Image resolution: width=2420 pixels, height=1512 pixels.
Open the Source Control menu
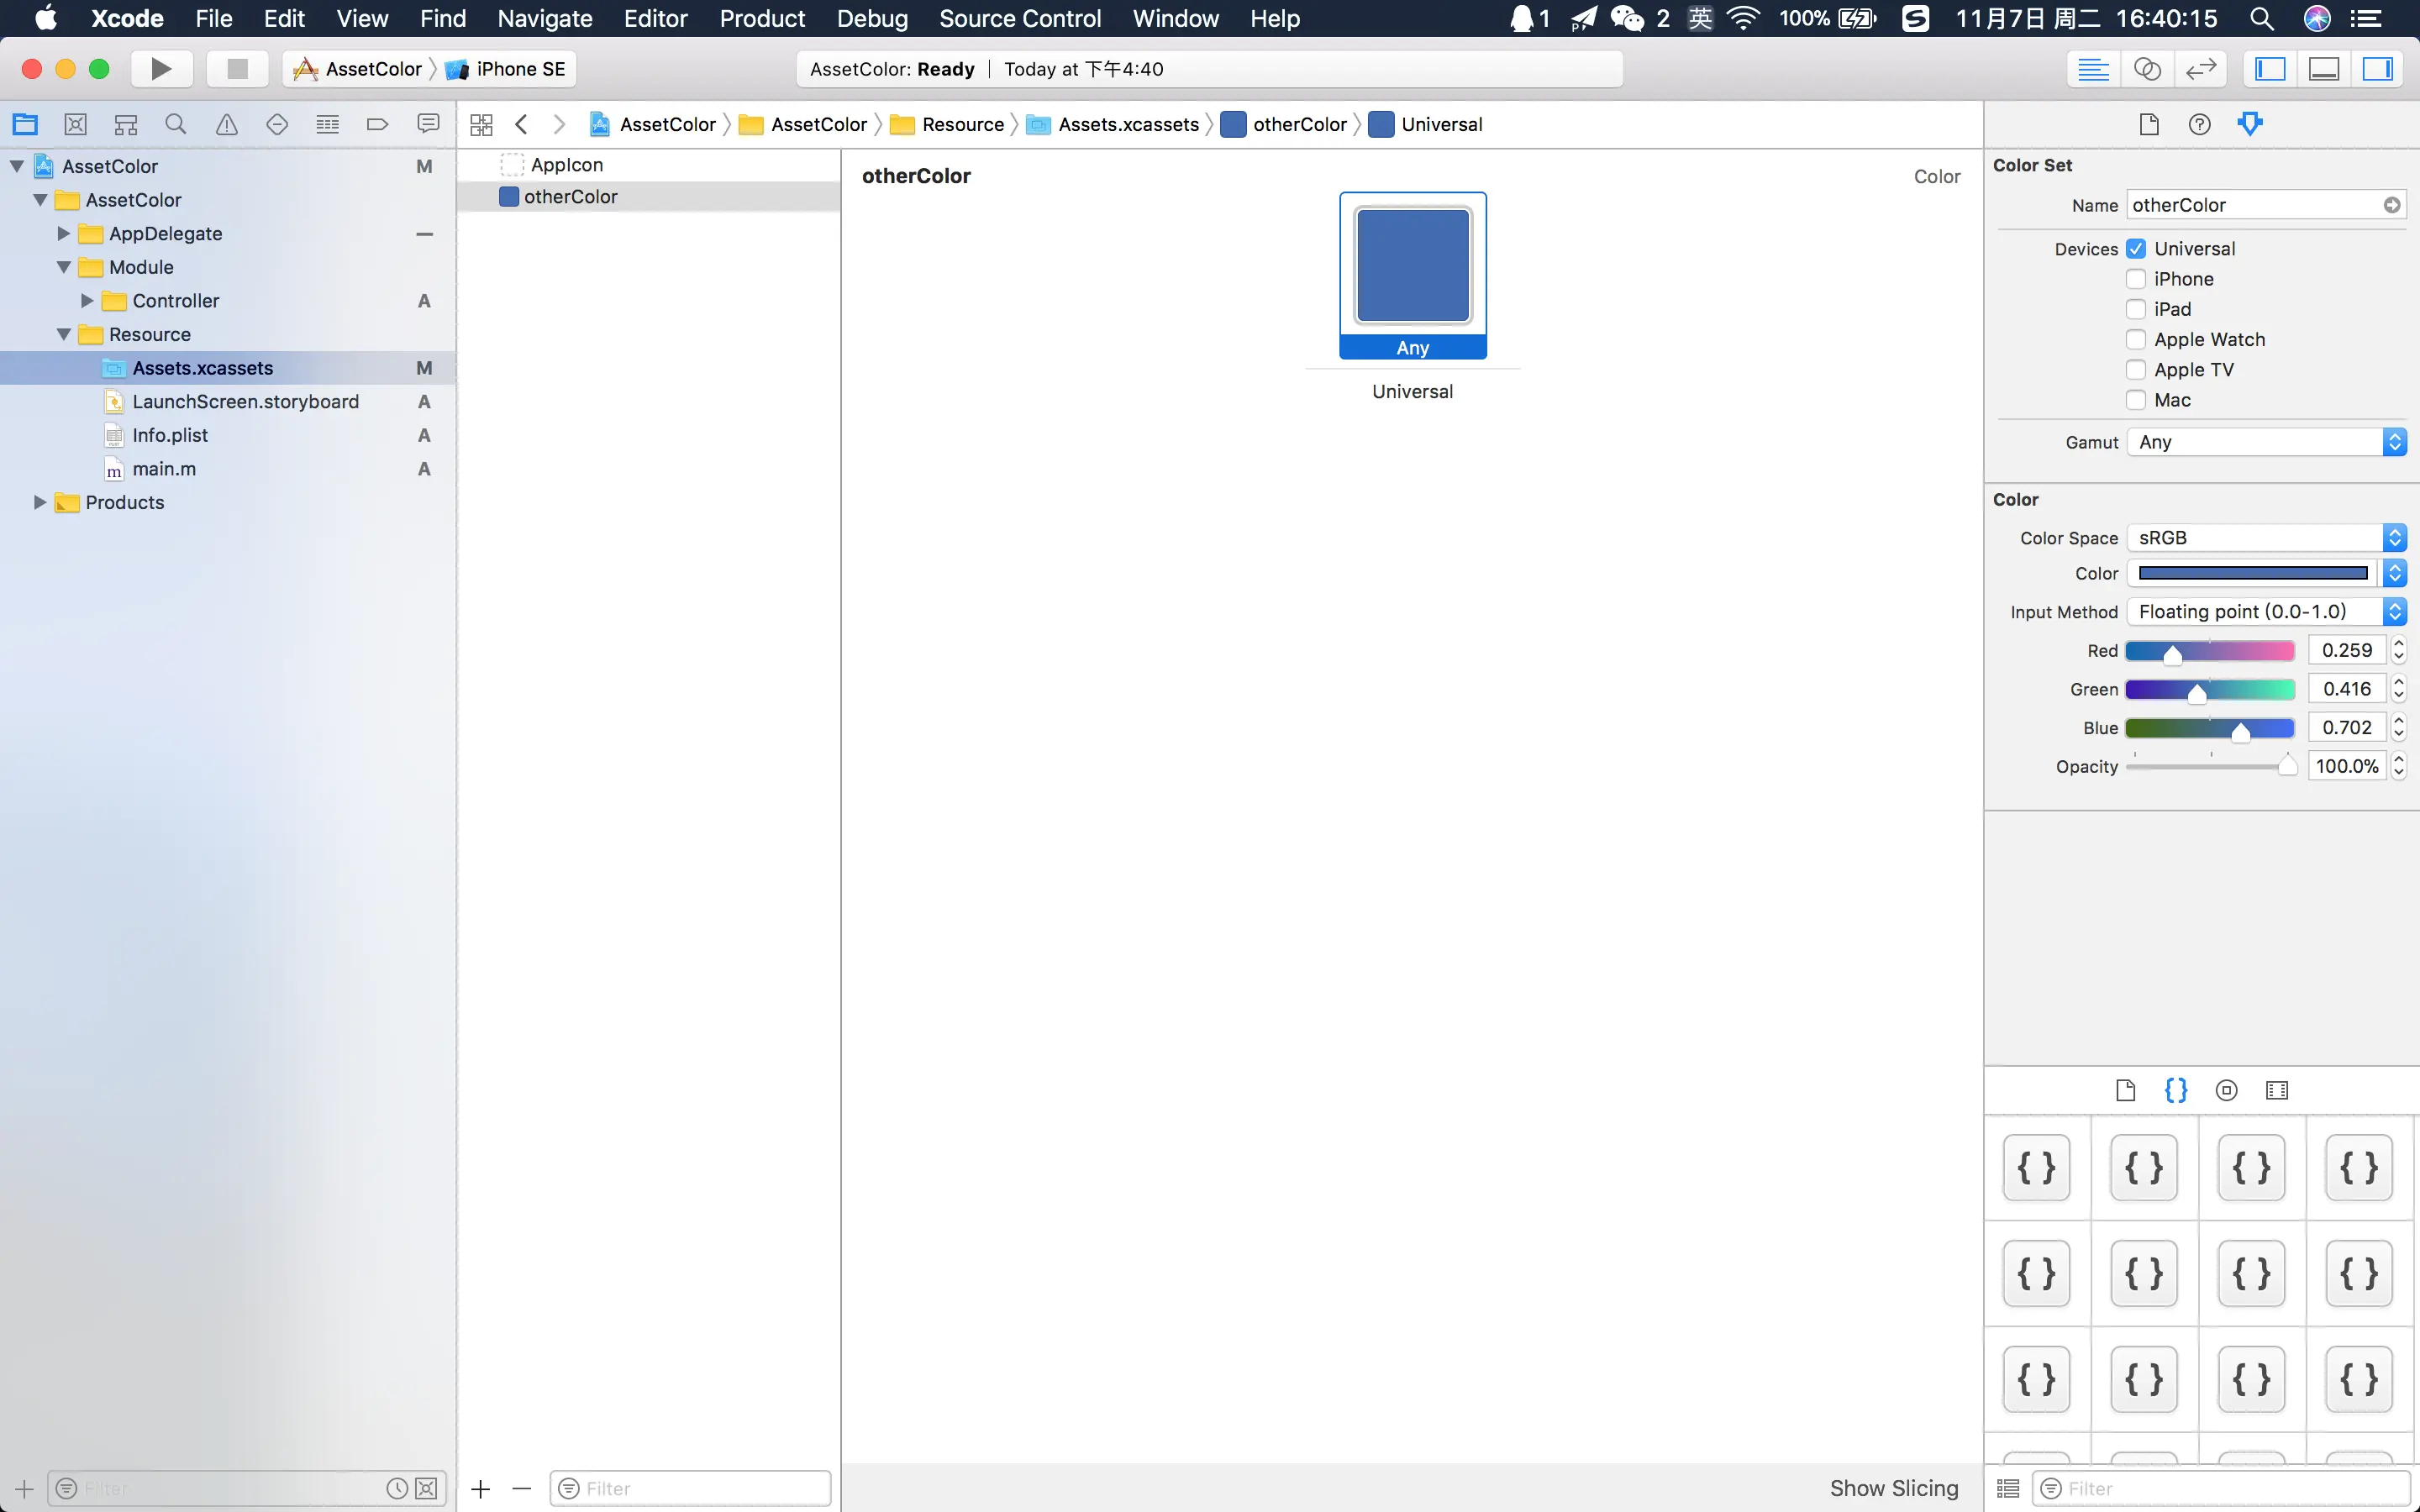(1019, 18)
